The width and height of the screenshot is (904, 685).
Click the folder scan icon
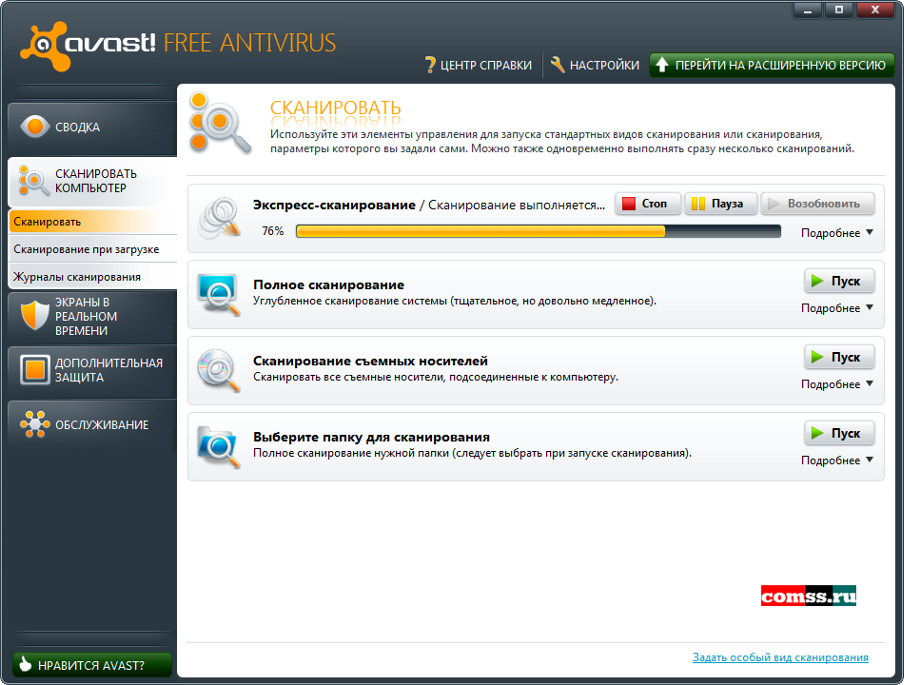click(218, 447)
